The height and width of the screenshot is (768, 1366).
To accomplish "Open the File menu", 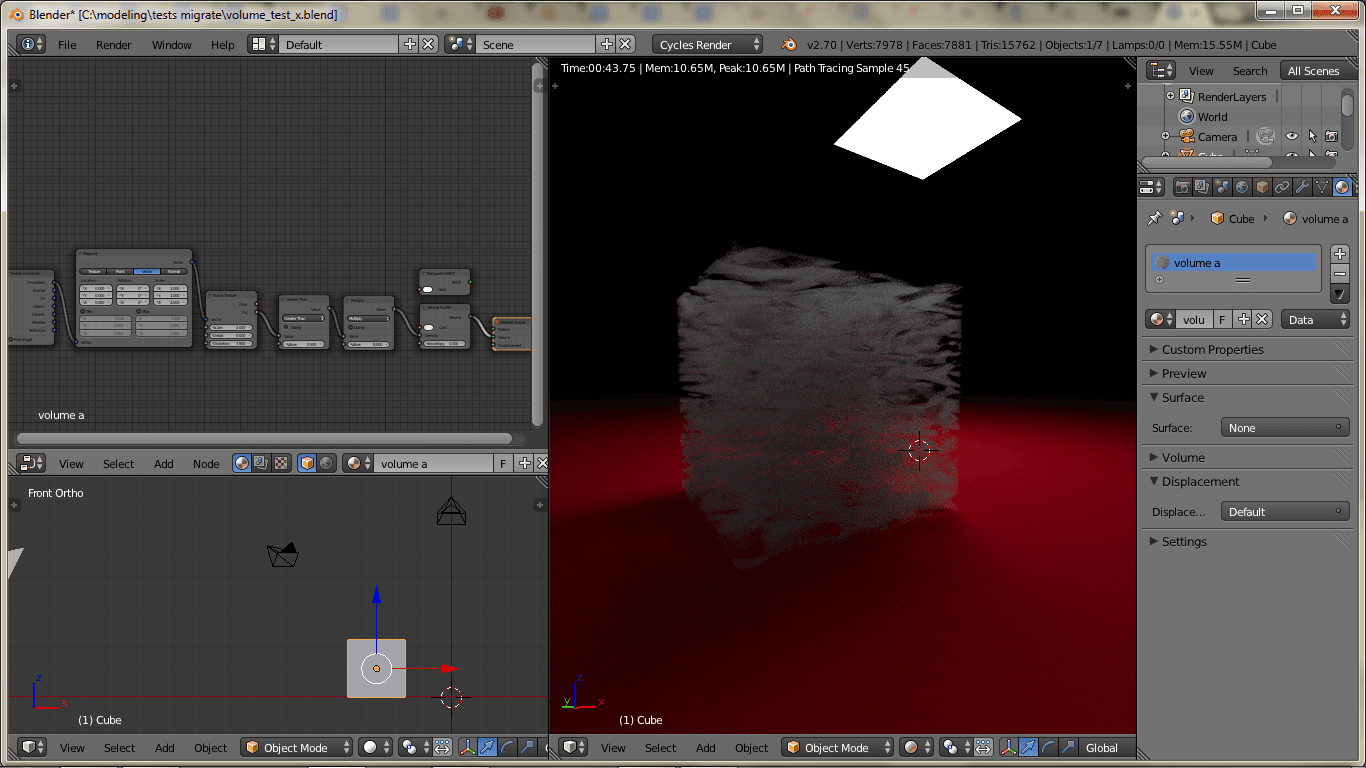I will click(x=67, y=45).
